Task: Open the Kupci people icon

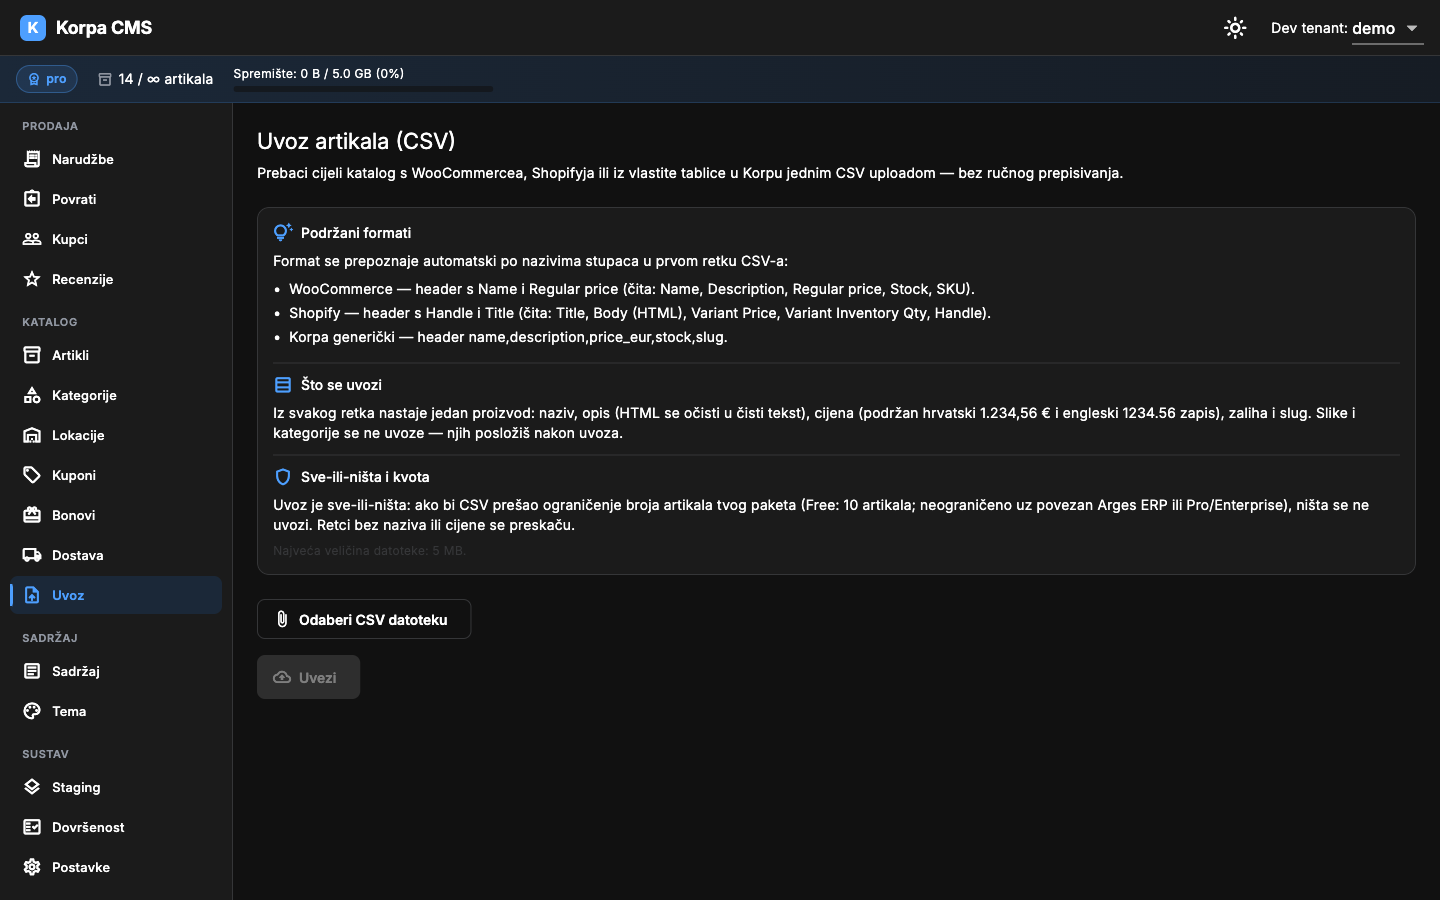Action: pyautogui.click(x=32, y=239)
